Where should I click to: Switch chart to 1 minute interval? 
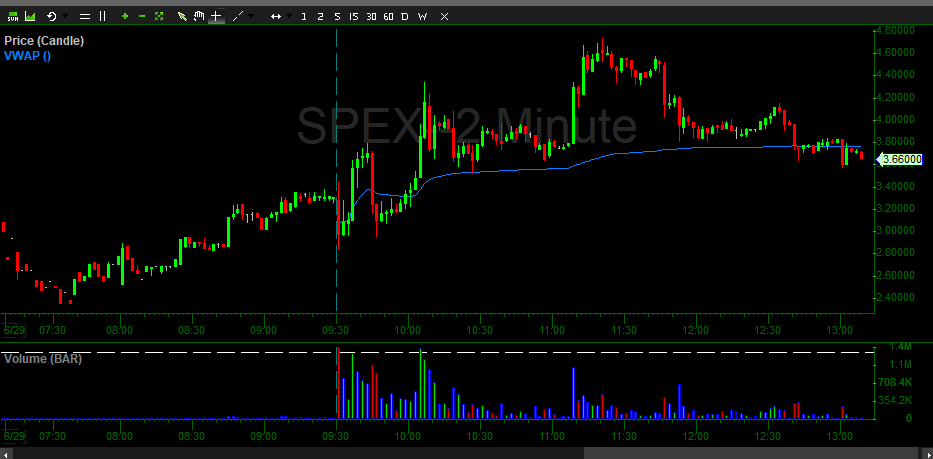[x=304, y=17]
